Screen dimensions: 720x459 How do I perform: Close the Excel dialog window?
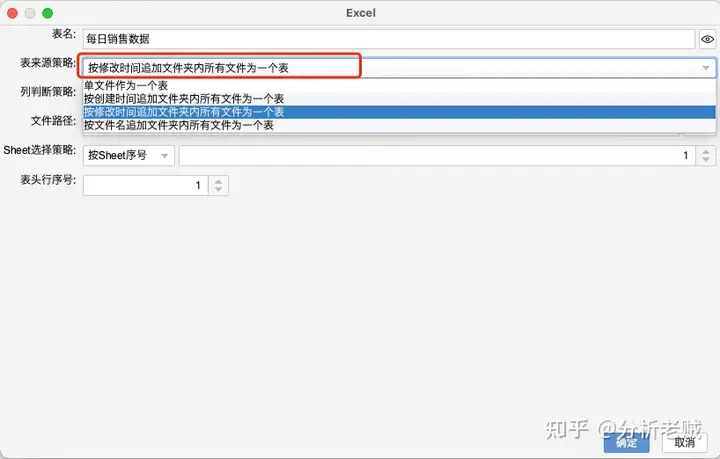click(x=13, y=13)
